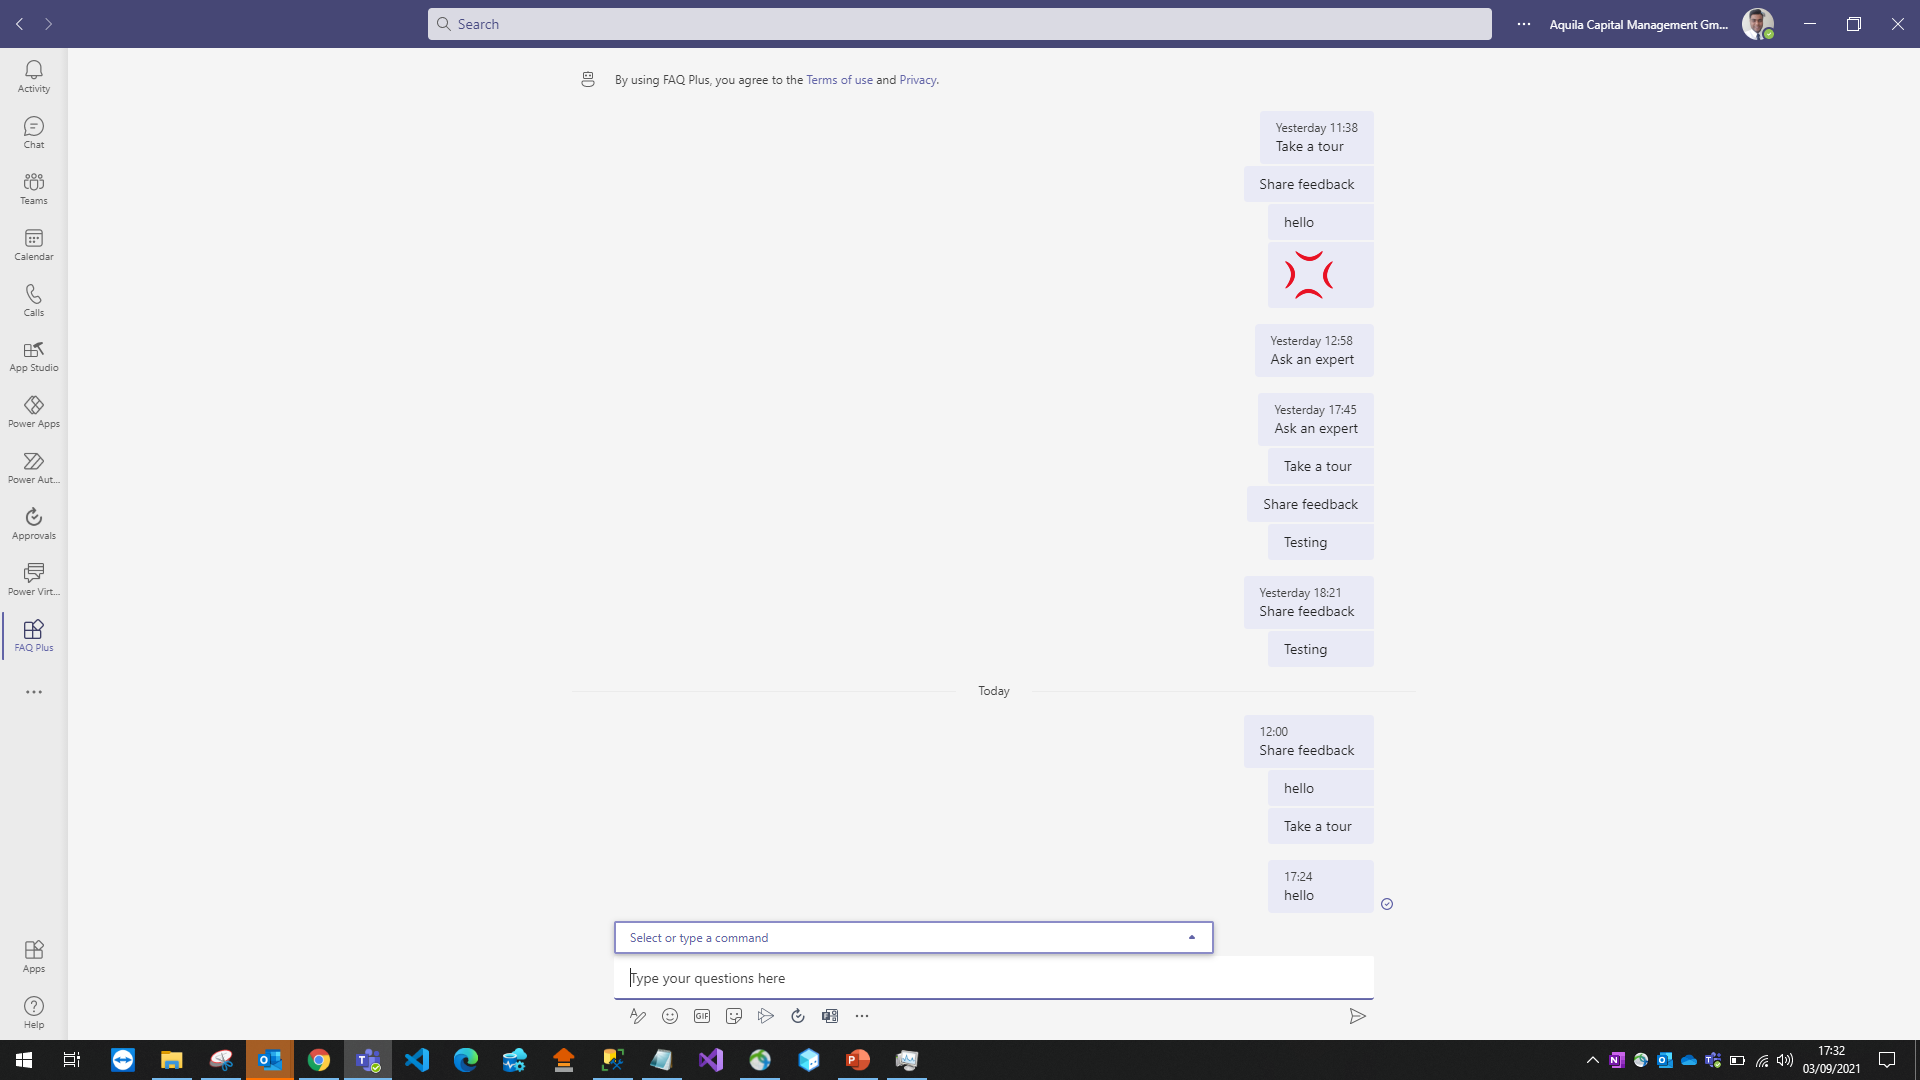
Task: Open App Studio from the sidebar
Action: 33,355
